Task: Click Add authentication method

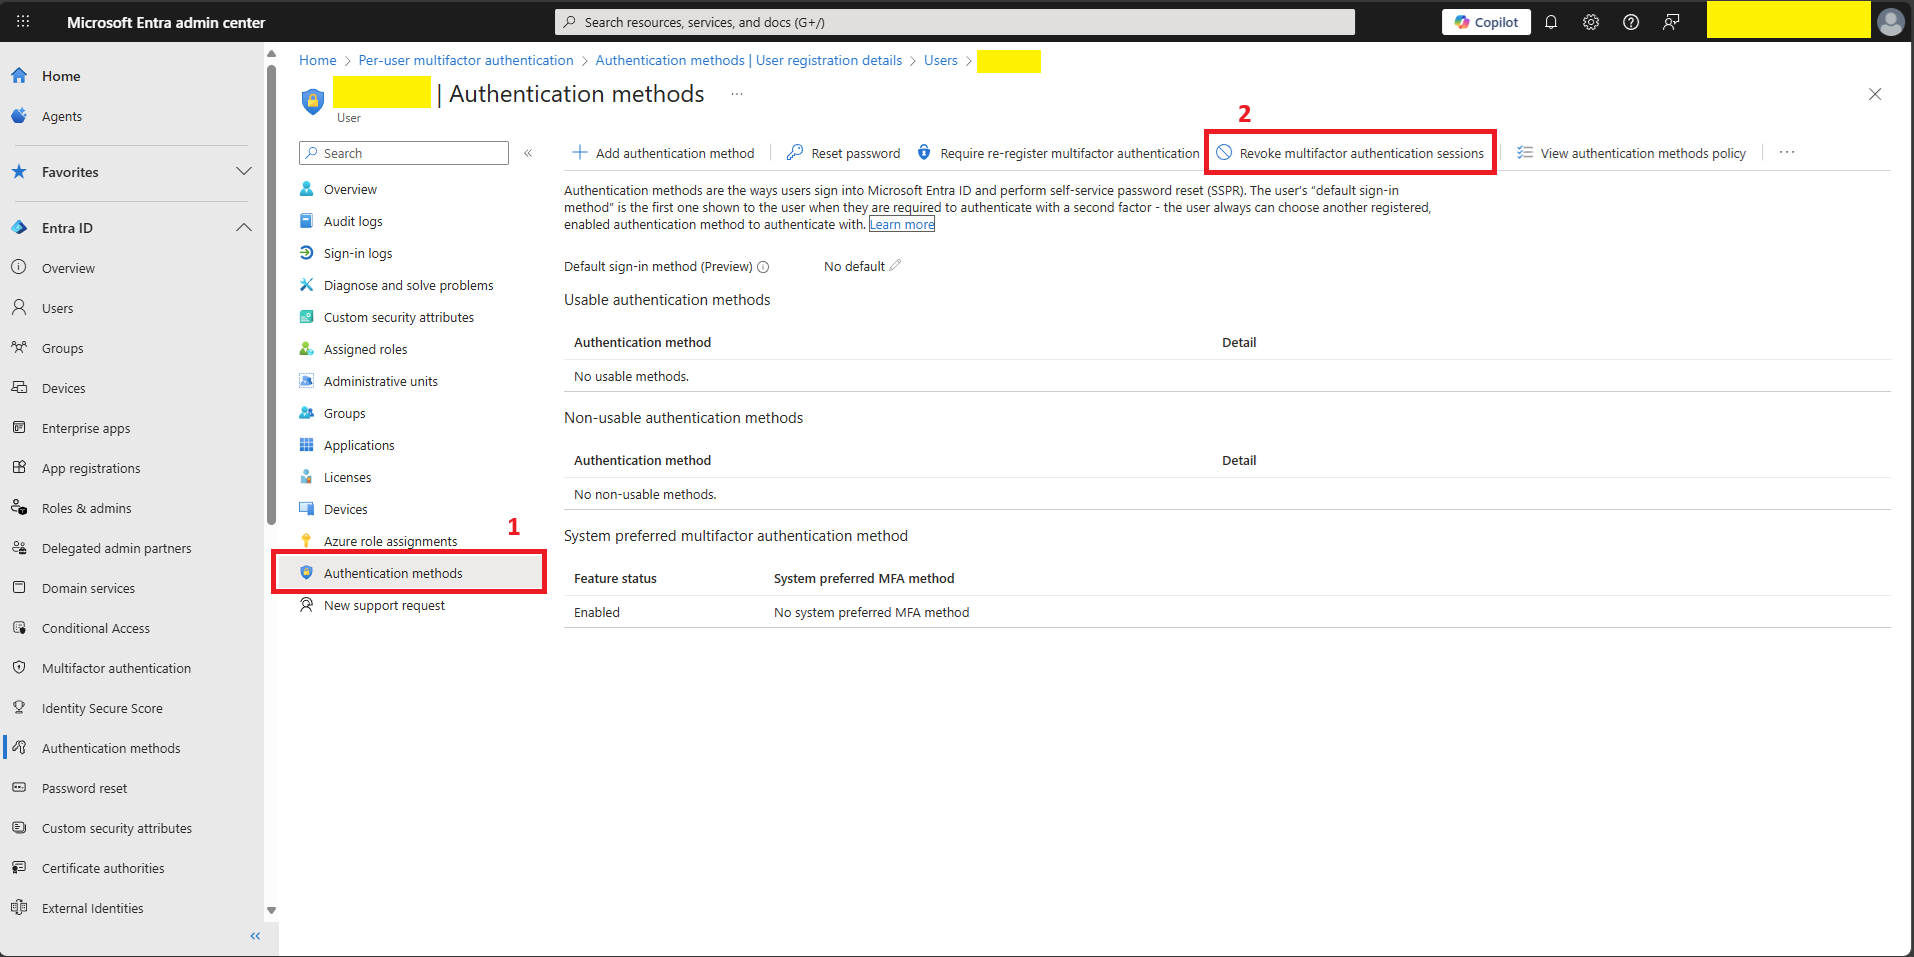Action: 663,153
